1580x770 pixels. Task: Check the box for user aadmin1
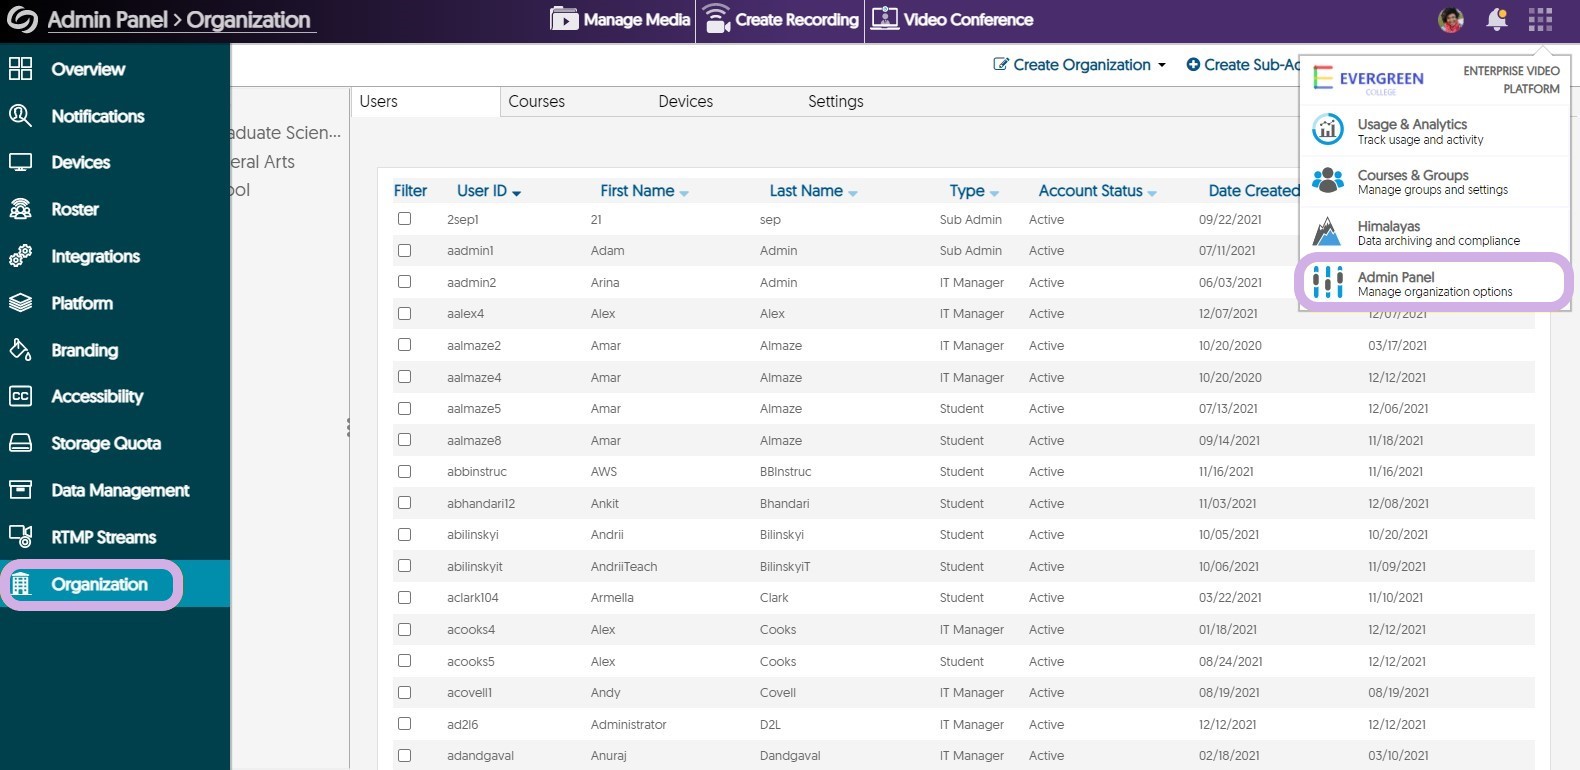[x=404, y=250]
